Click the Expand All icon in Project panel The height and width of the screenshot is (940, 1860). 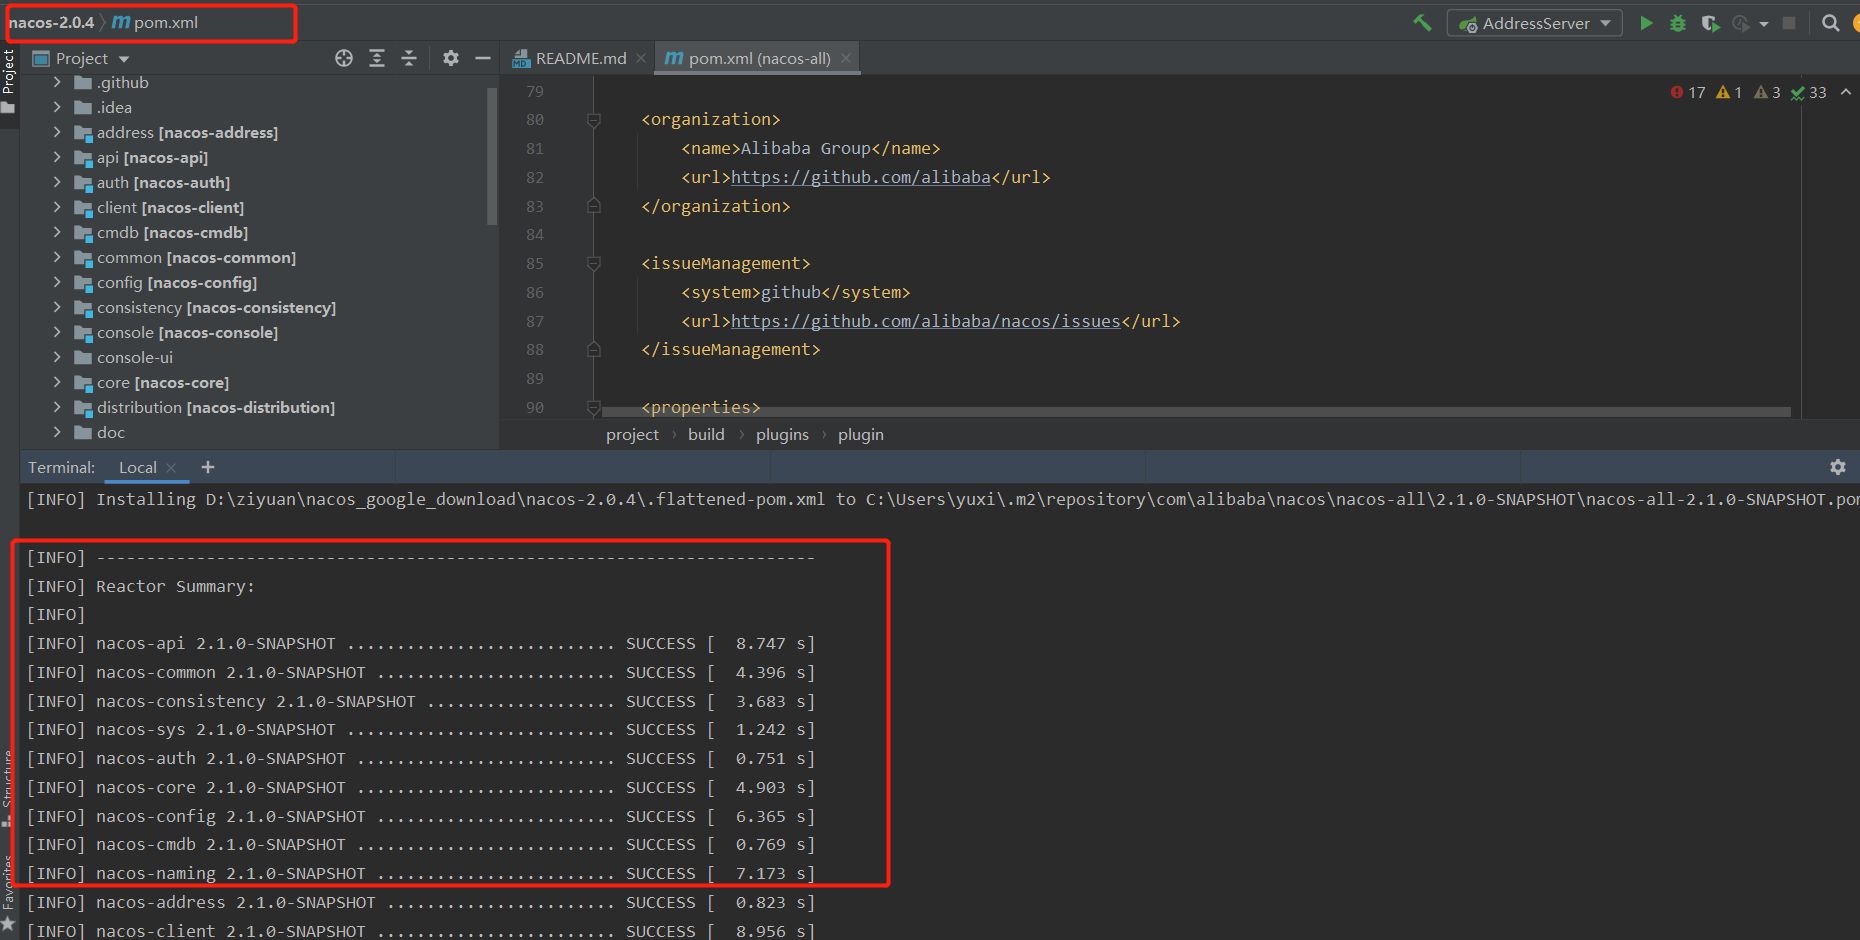click(x=377, y=58)
